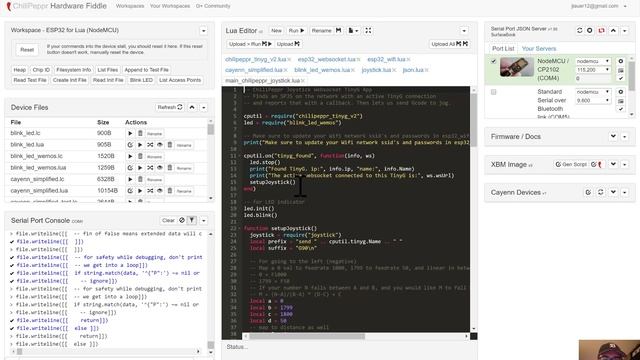Image resolution: width=640 pixels, height=360 pixels.
Task: Expand the XBM Image panel chevron
Action: click(613, 164)
